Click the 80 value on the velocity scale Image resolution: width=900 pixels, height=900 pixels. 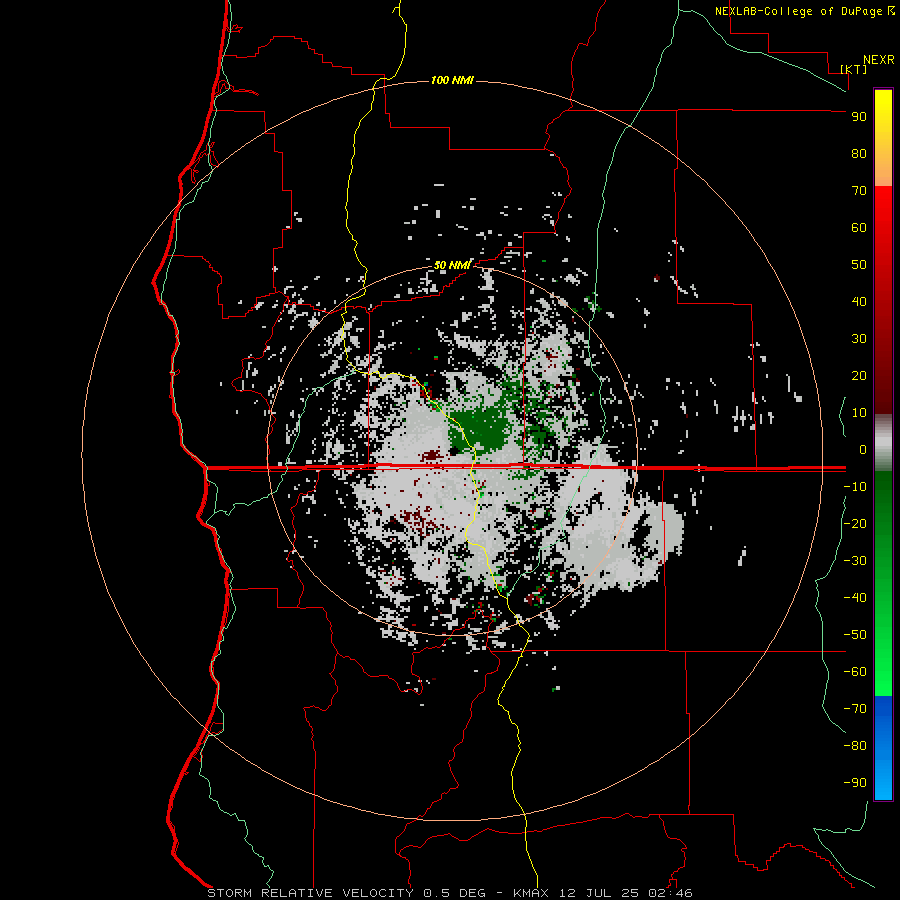(859, 153)
